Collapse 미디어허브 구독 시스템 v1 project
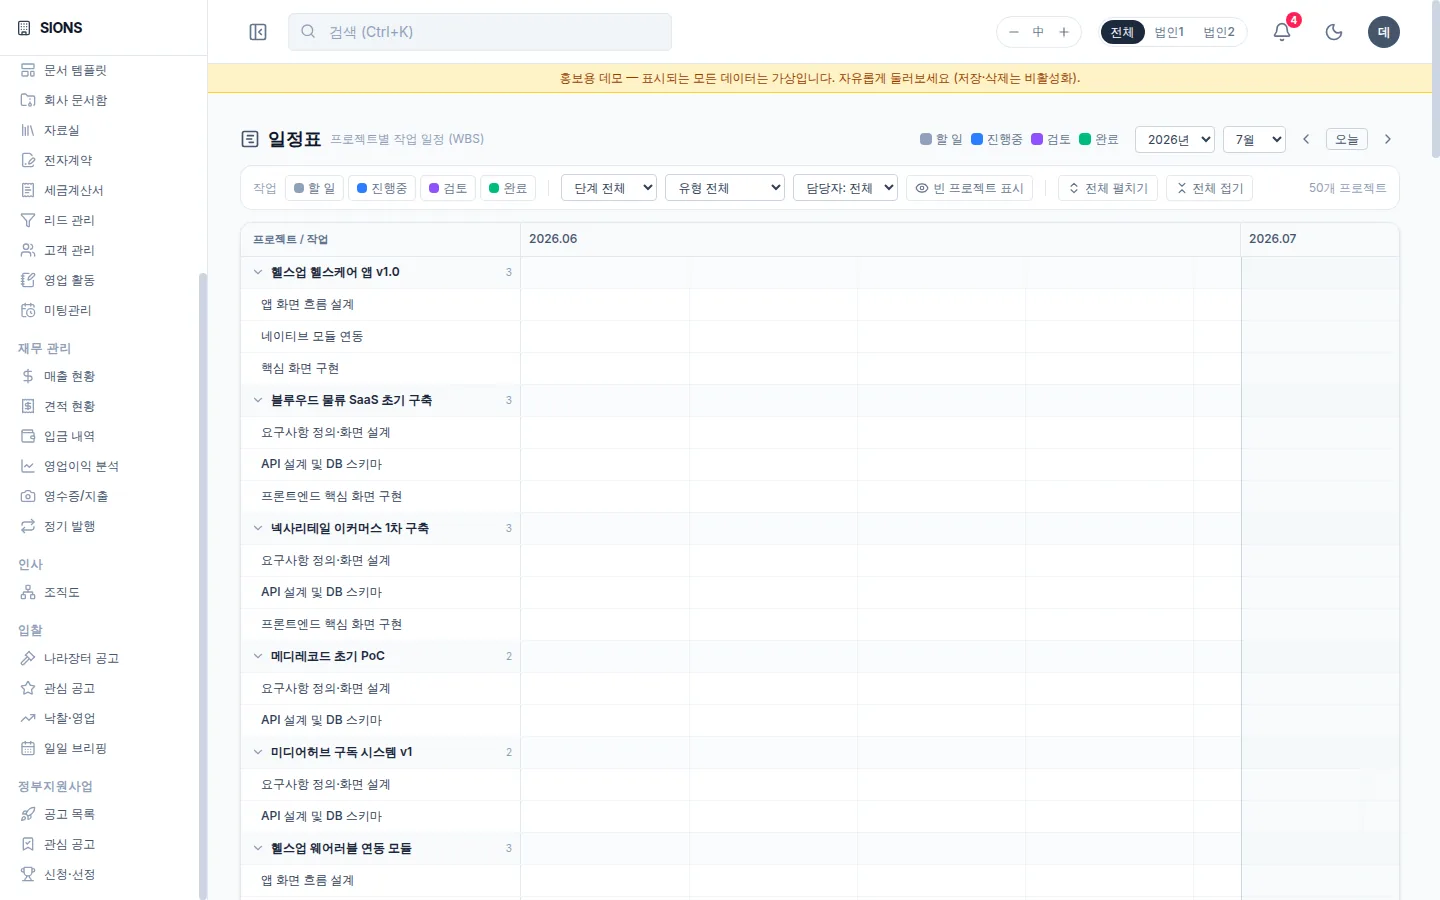This screenshot has width=1440, height=900. point(257,752)
